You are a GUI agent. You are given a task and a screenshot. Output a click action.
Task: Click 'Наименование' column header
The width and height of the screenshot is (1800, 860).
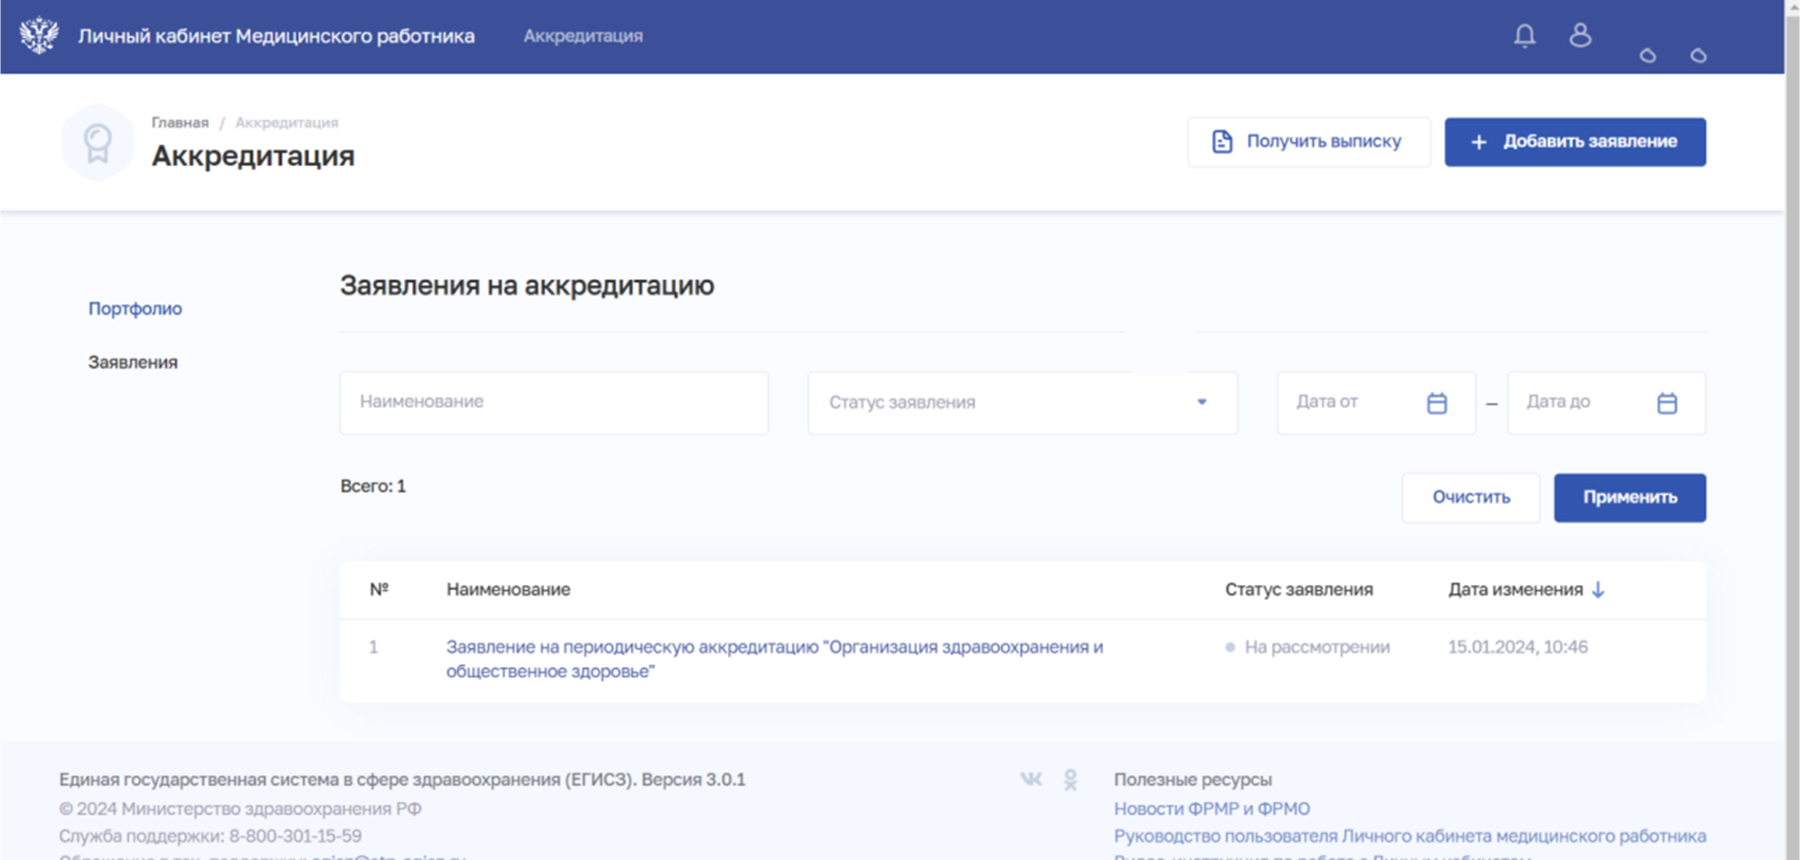(508, 590)
